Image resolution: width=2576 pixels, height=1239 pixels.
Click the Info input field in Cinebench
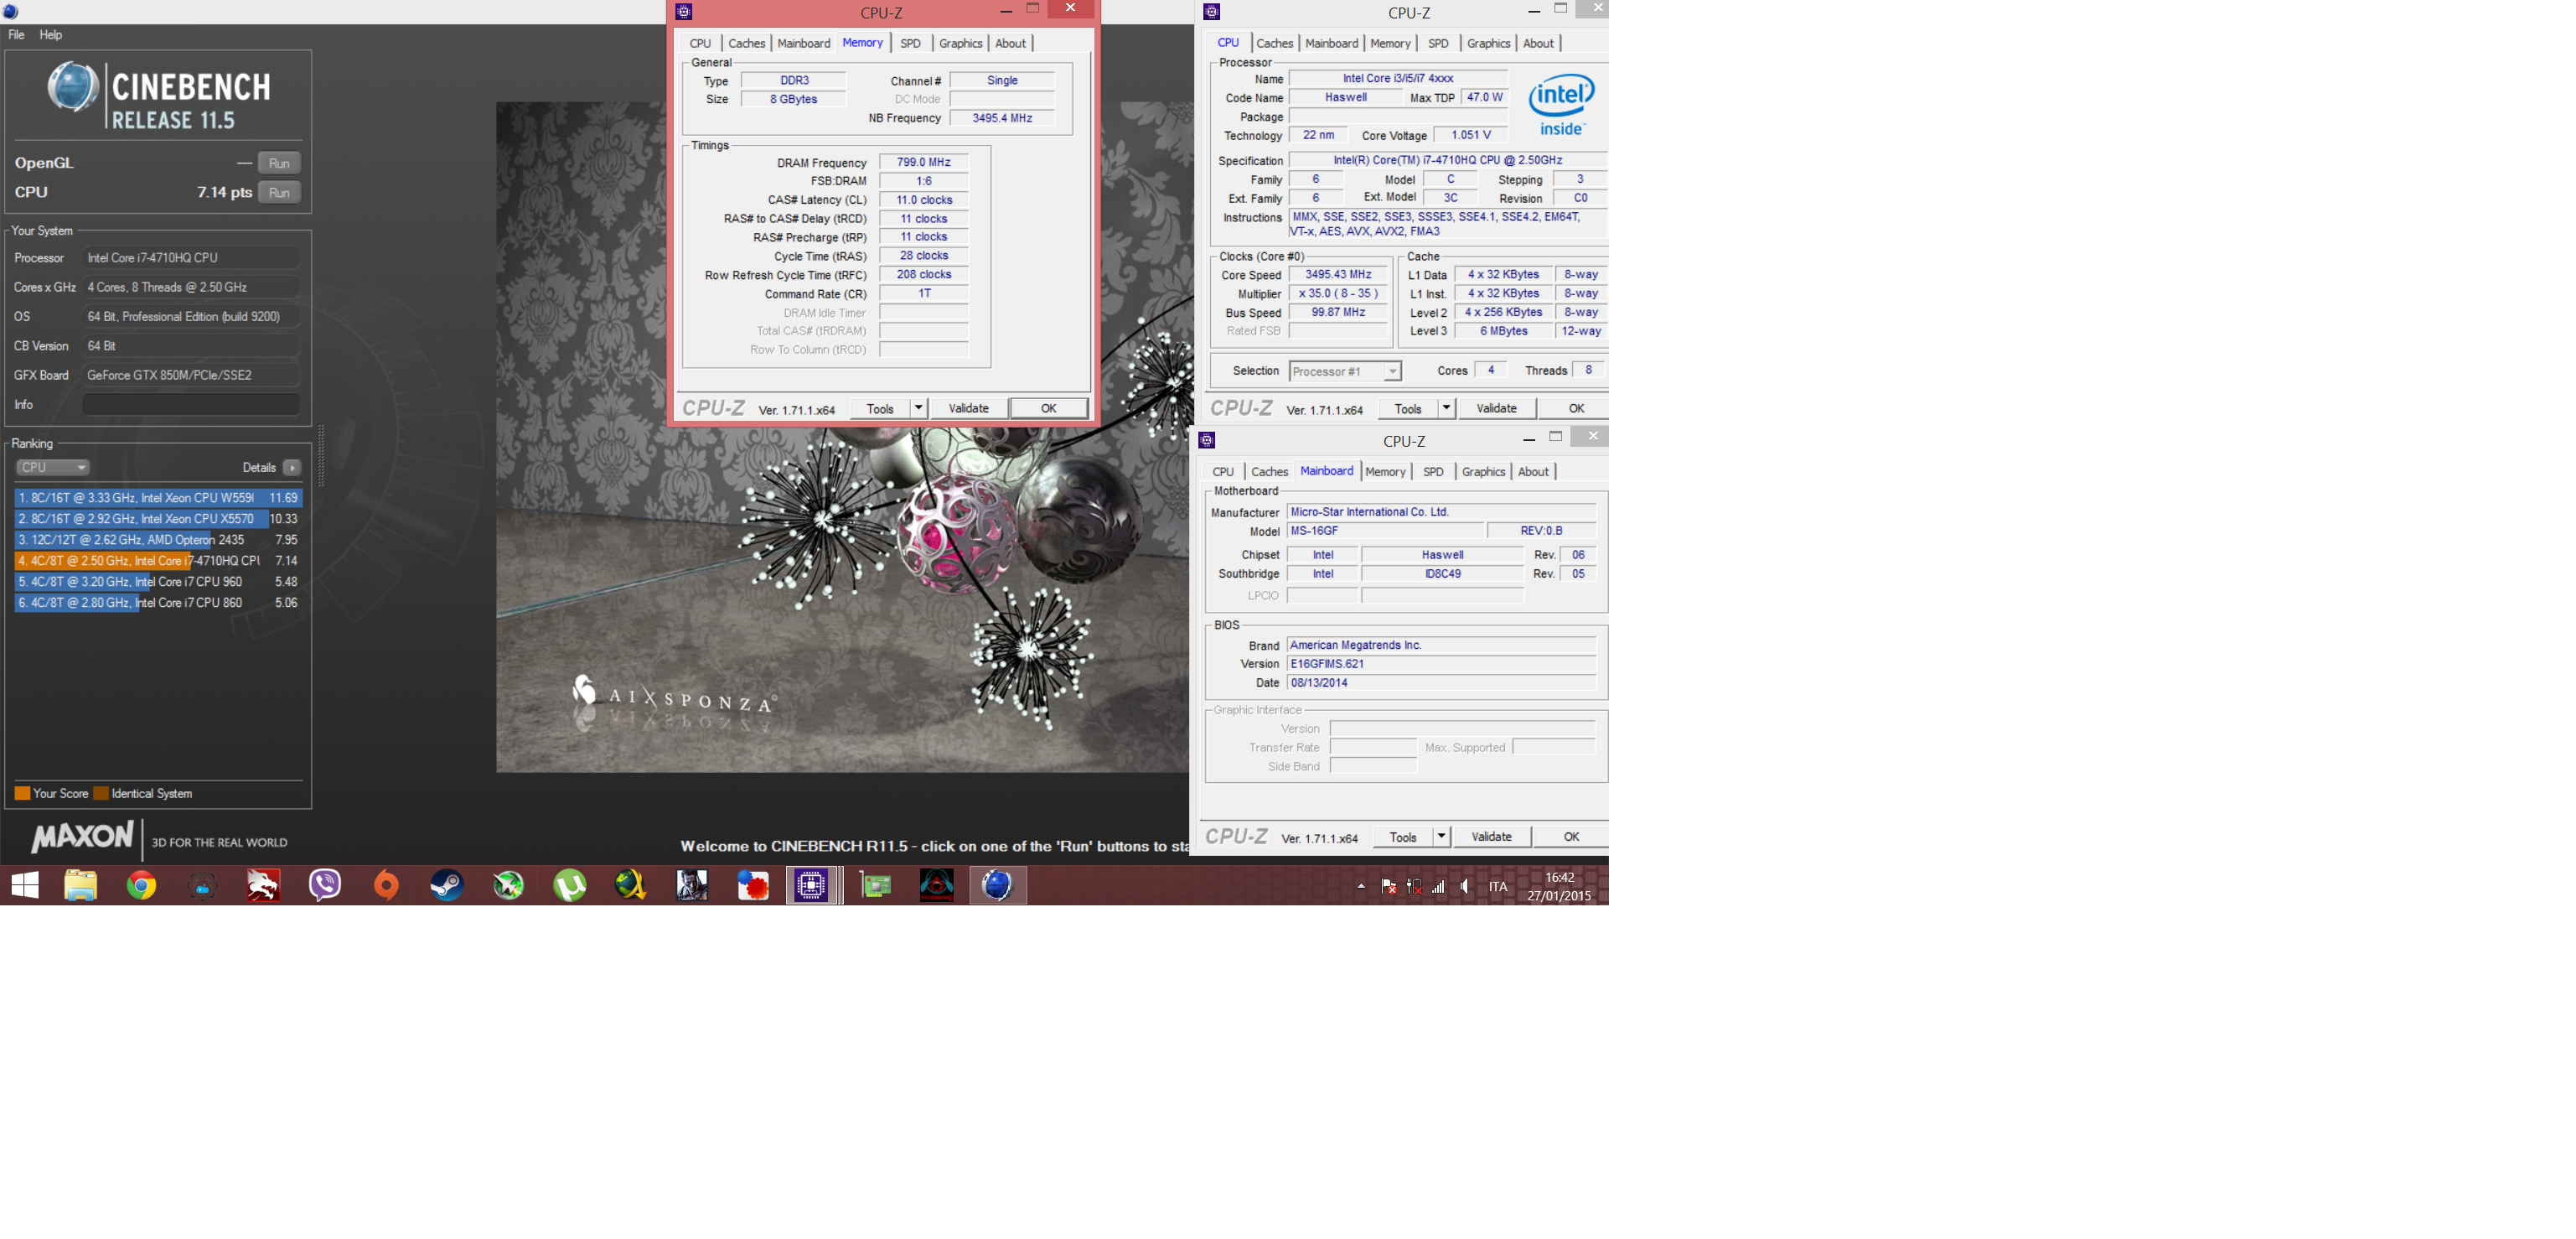click(191, 405)
